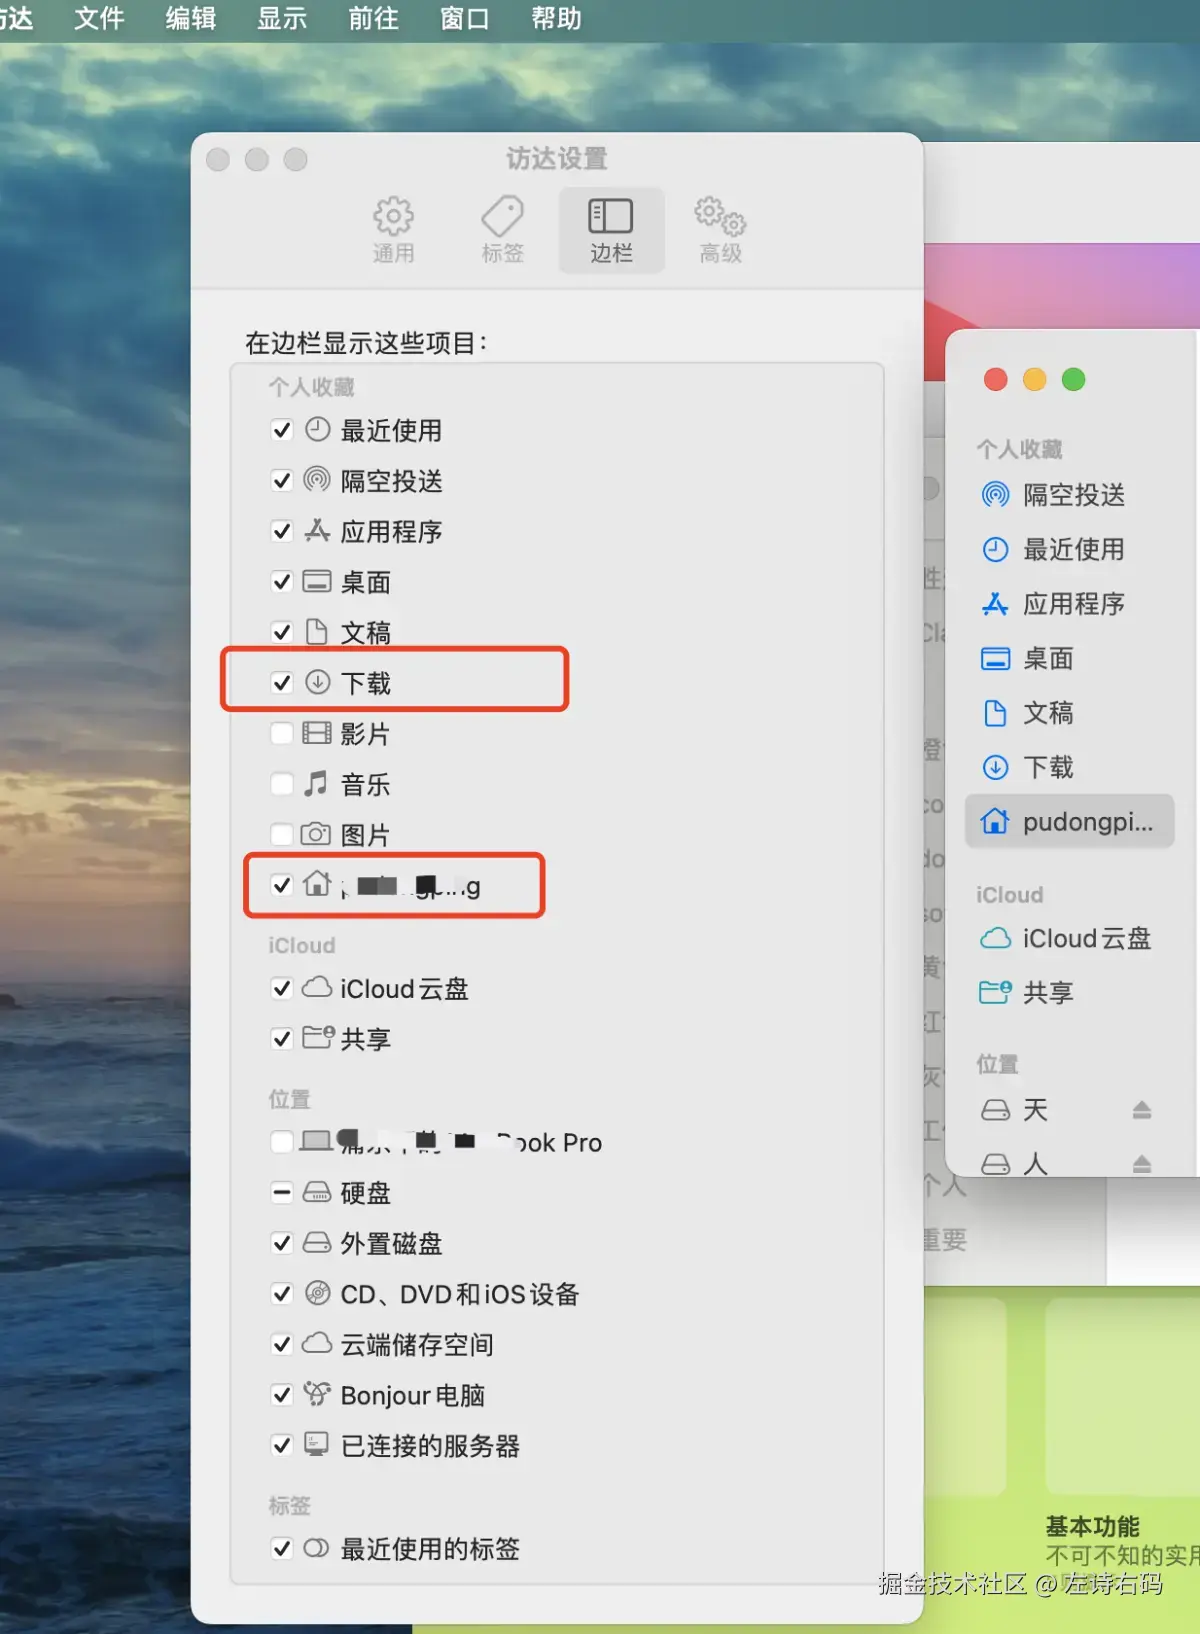The width and height of the screenshot is (1200, 1634).
Task: Enable the 图片 checkbox
Action: coord(282,834)
